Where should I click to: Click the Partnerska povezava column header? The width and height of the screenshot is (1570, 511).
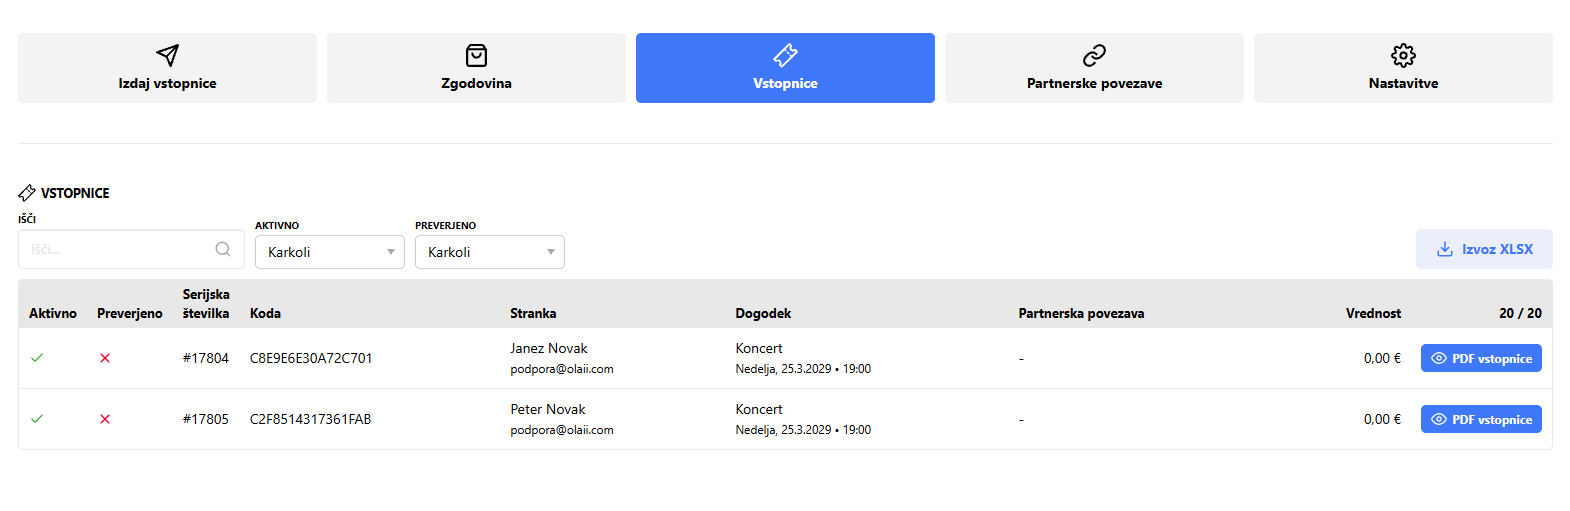pos(1081,313)
